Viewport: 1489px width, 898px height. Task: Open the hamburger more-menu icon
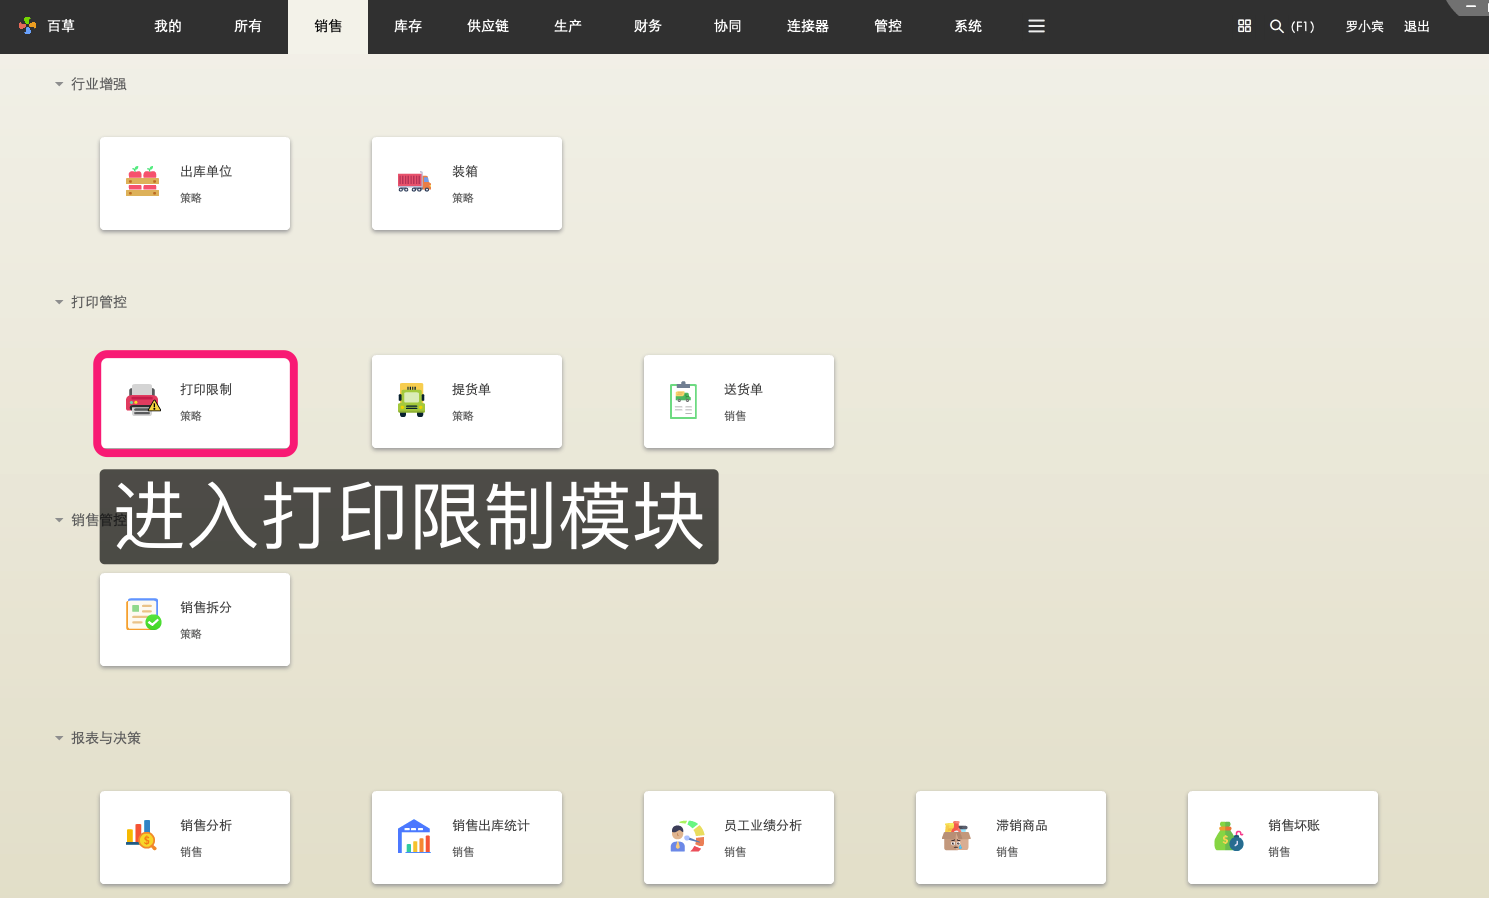1036,26
